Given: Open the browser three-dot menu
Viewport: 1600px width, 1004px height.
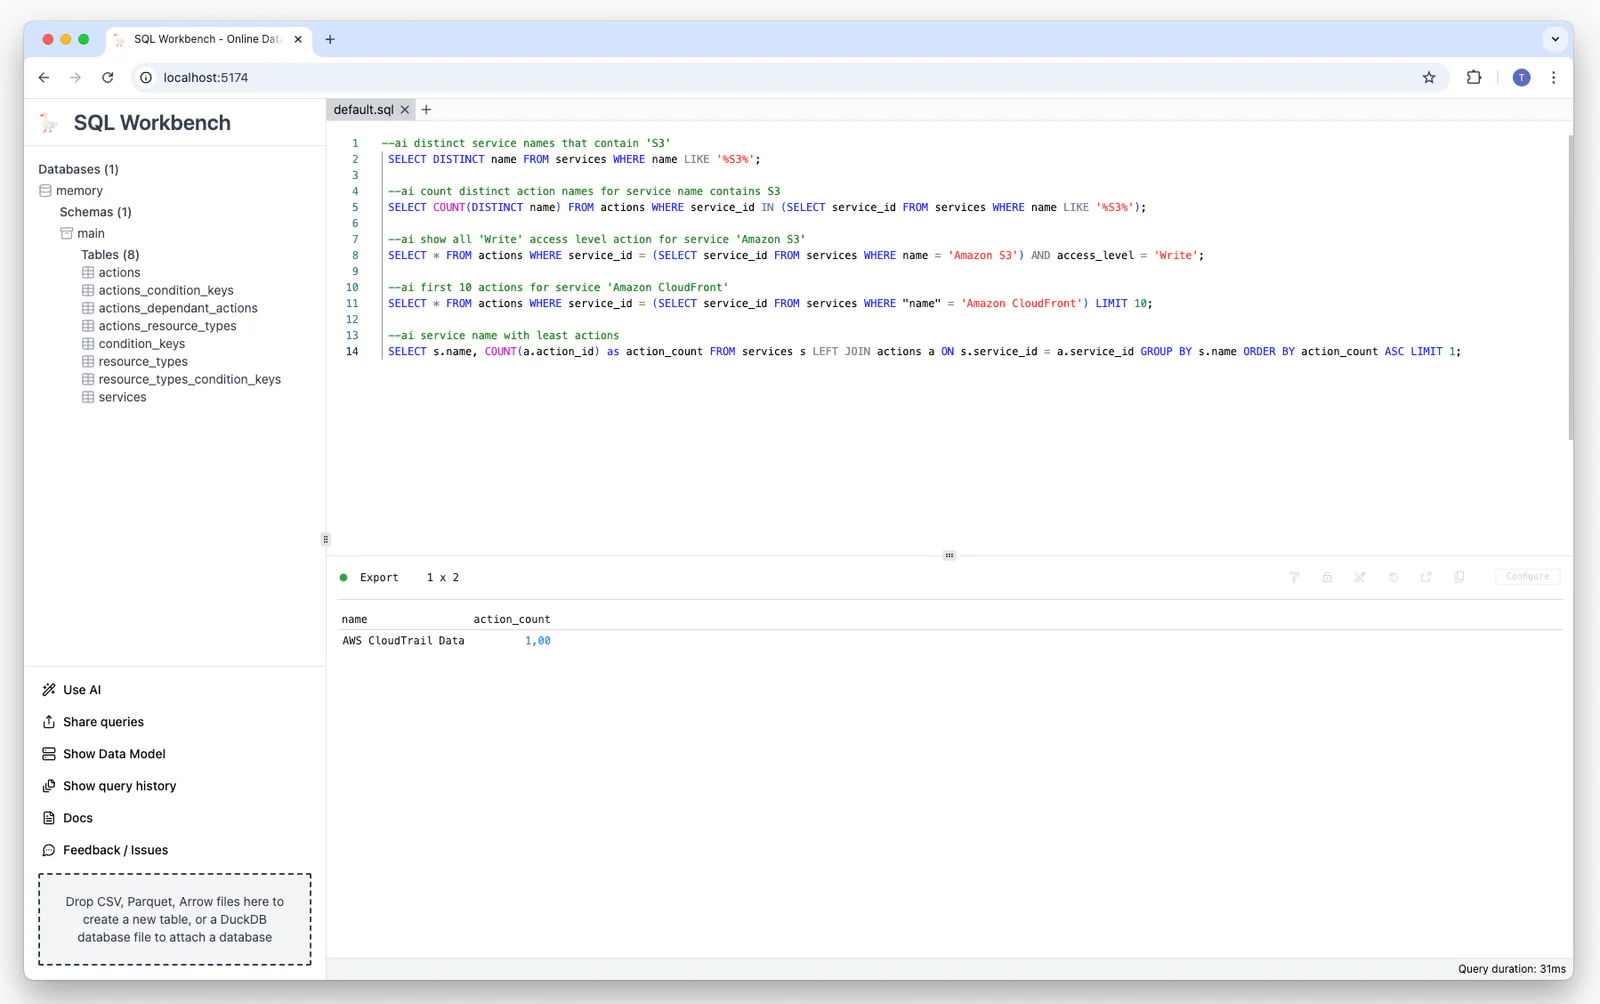Looking at the screenshot, I should [1553, 78].
